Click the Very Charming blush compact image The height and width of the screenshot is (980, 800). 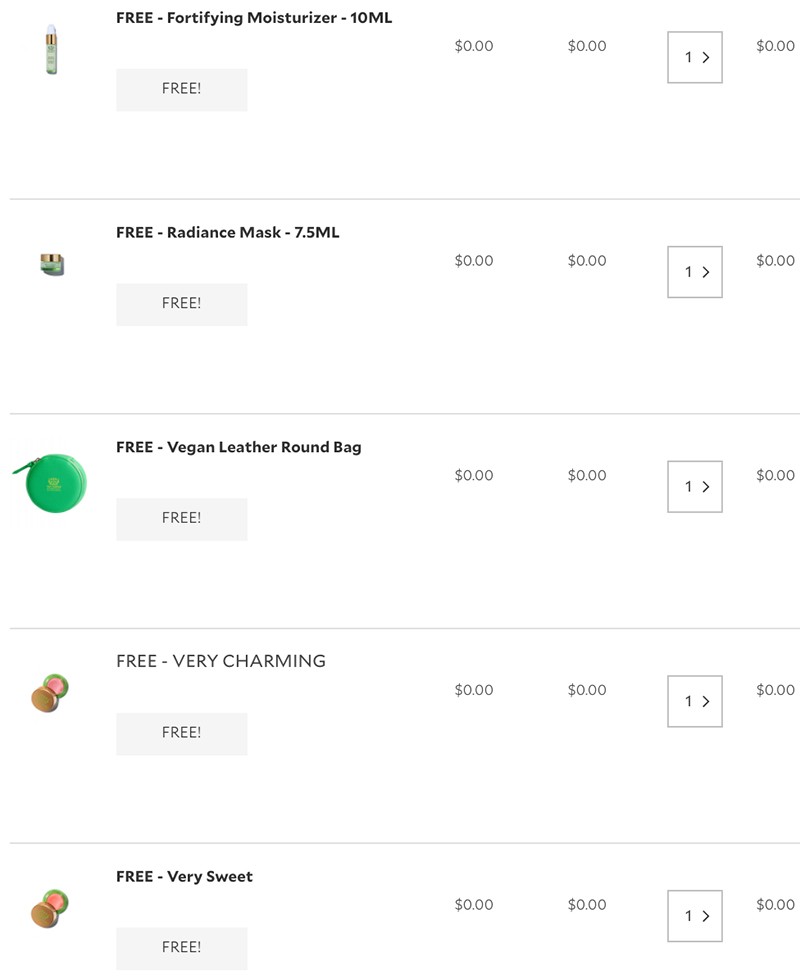coord(50,693)
